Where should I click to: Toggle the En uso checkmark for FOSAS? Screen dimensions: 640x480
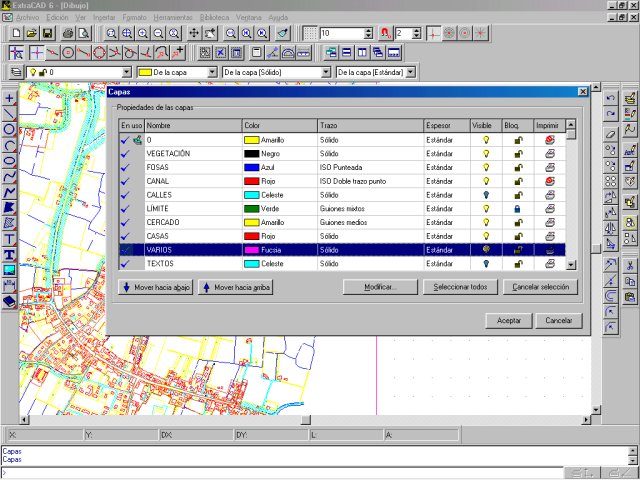[x=125, y=167]
